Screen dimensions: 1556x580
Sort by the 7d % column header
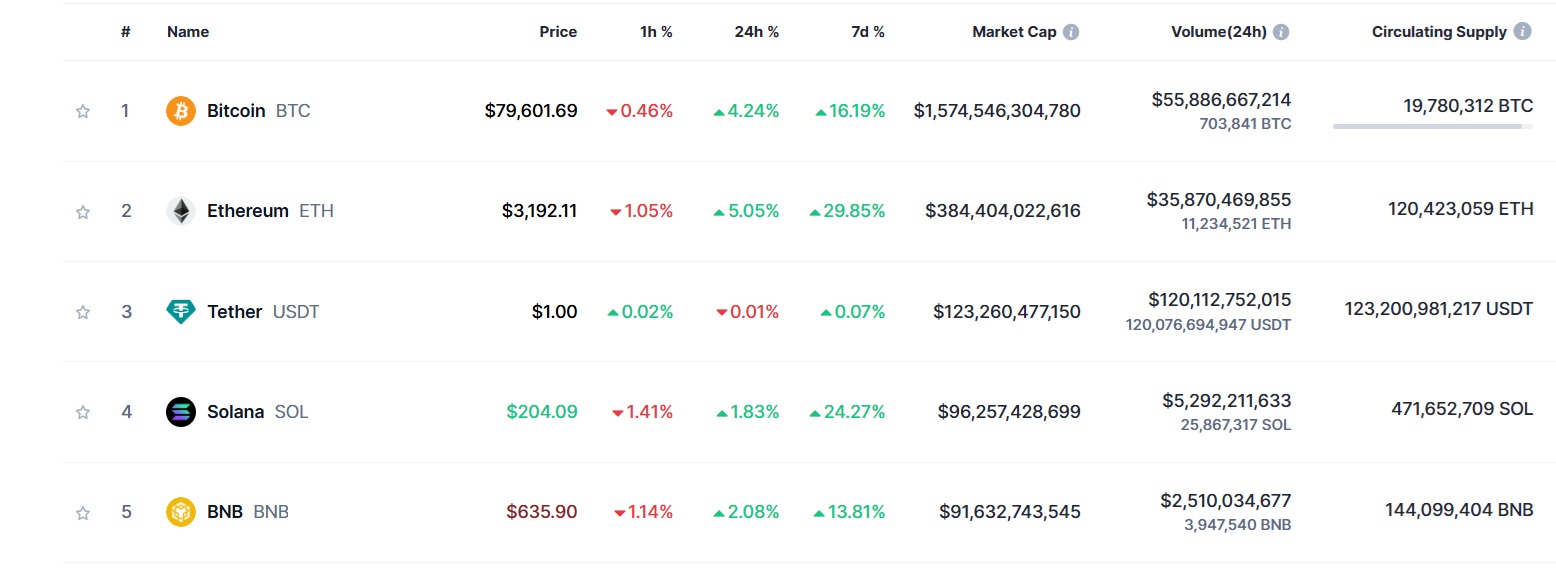(868, 32)
